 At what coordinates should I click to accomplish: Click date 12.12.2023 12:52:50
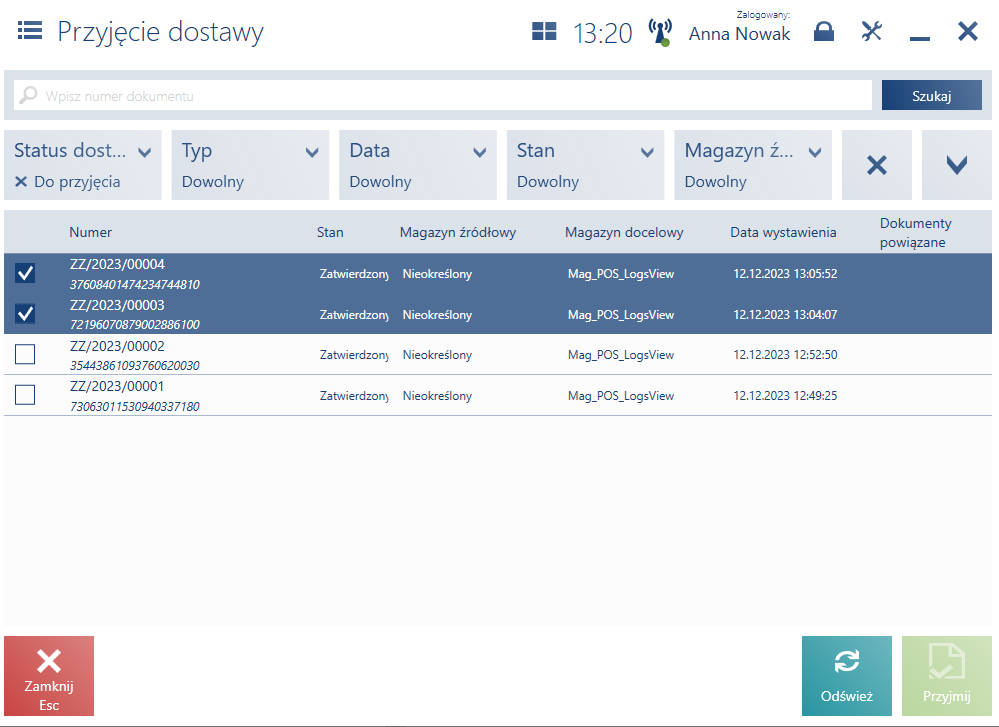[x=785, y=354]
